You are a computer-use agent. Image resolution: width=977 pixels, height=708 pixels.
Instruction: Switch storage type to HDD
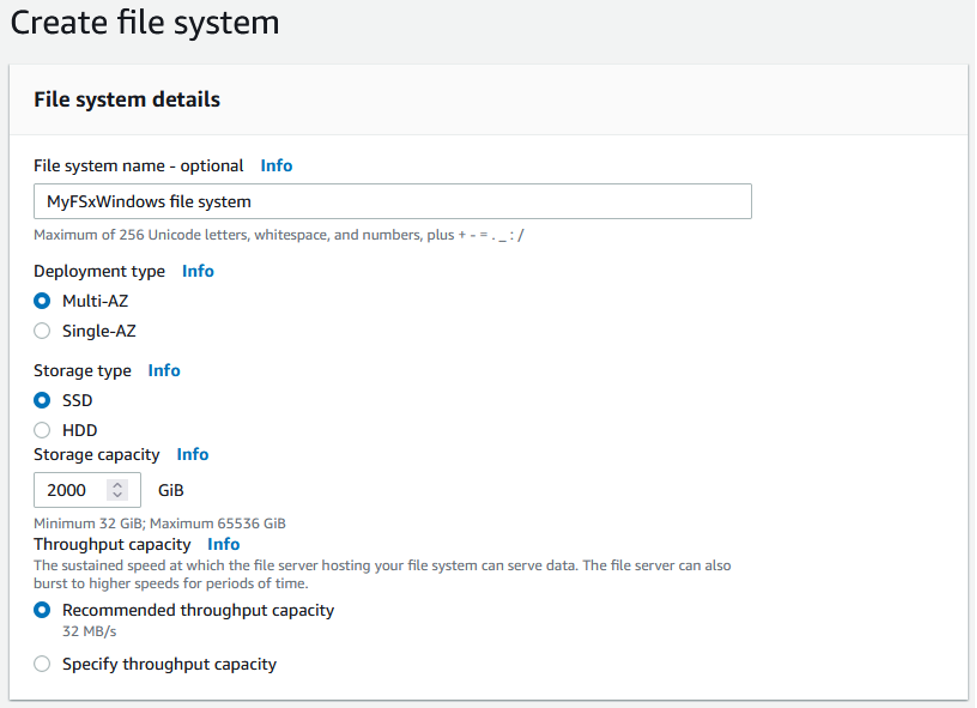coord(41,429)
